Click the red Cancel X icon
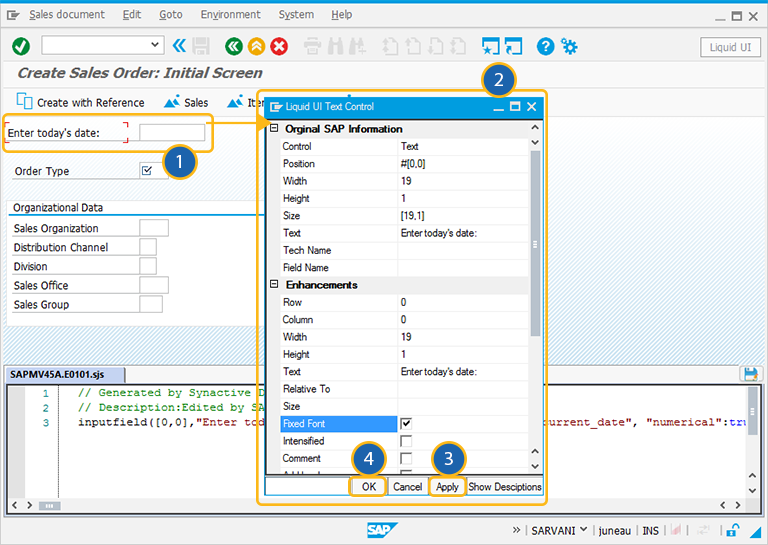Screen dimensions: 768x545 coord(279,47)
